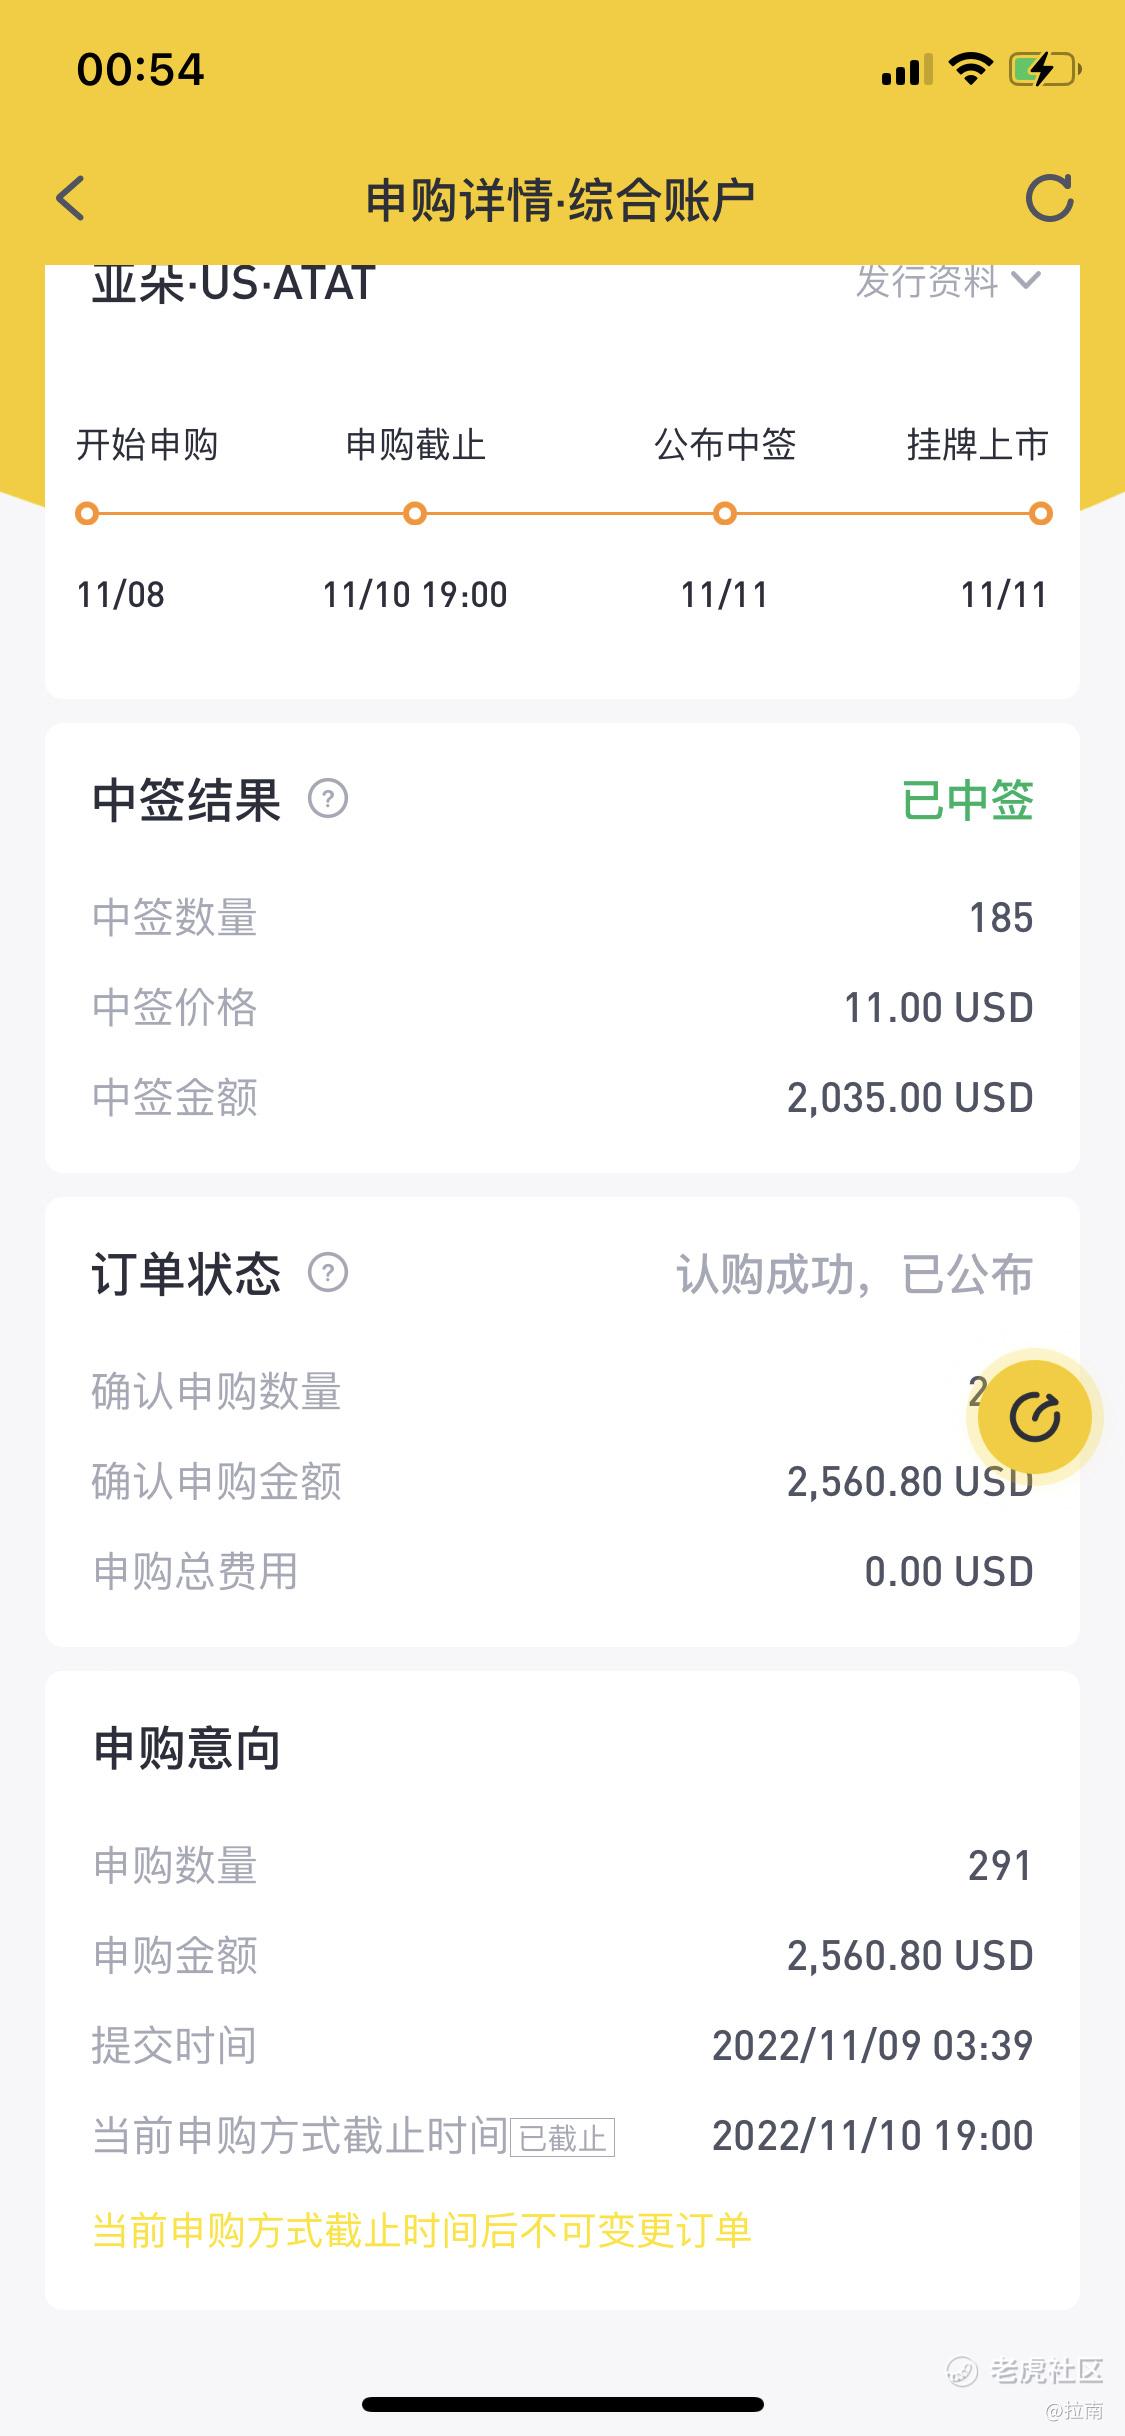Viewport: 1125px width, 2436px height.
Task: Tap the chevron next to 发行资料
Action: point(1026,281)
